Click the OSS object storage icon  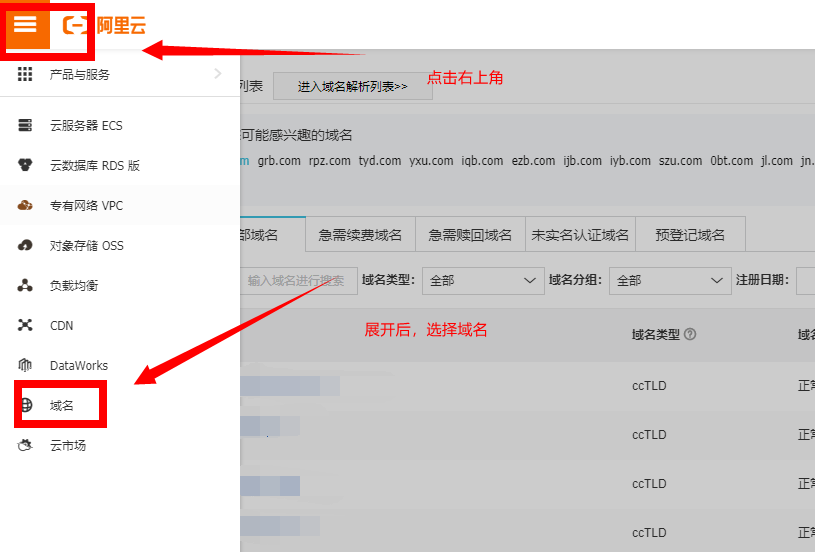coord(25,245)
